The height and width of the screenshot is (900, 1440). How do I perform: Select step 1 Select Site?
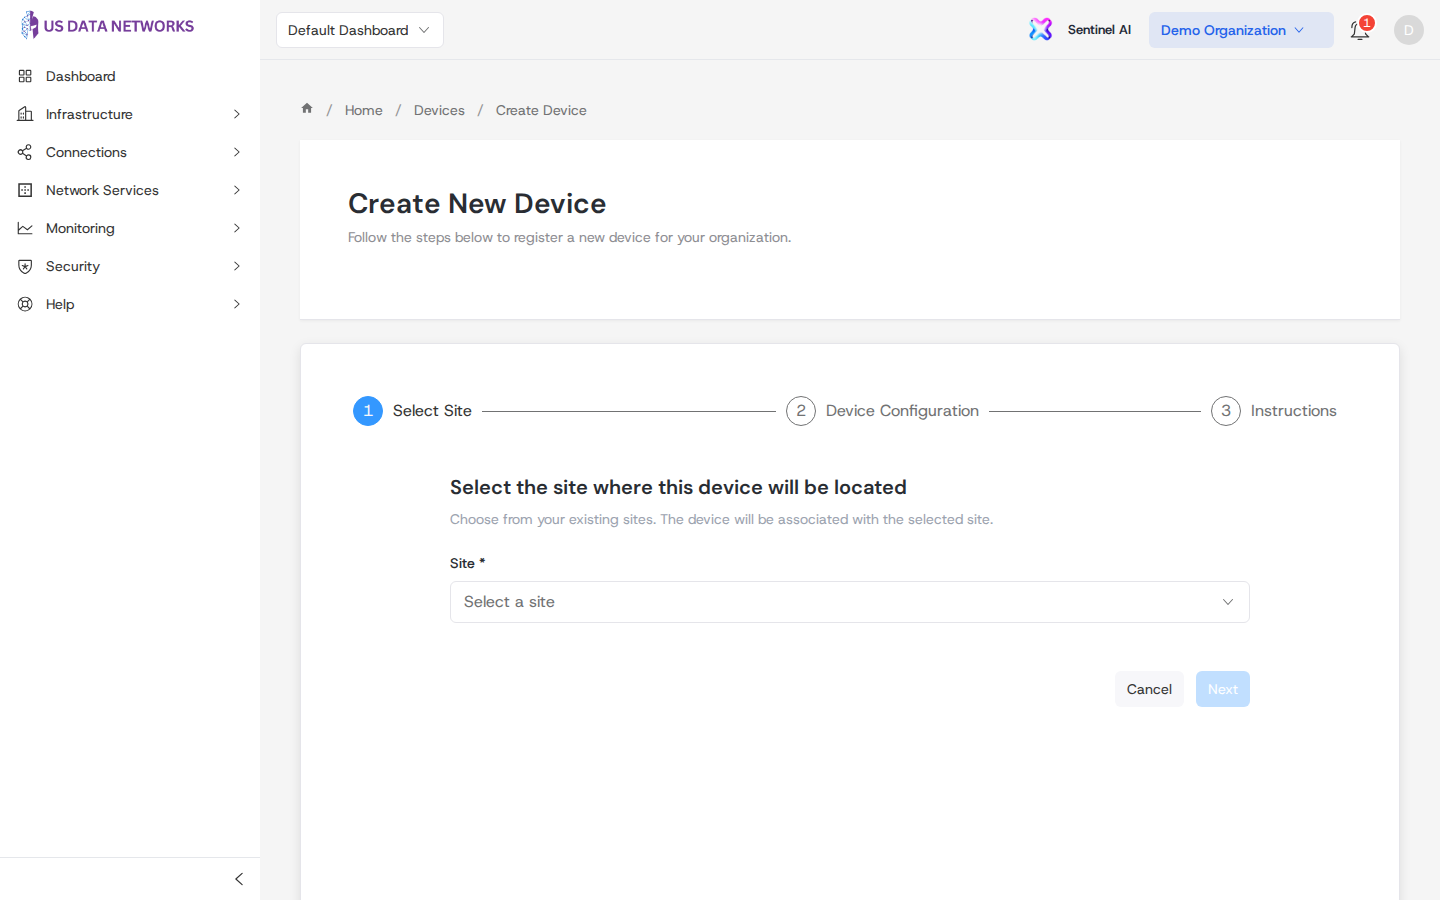pos(412,411)
